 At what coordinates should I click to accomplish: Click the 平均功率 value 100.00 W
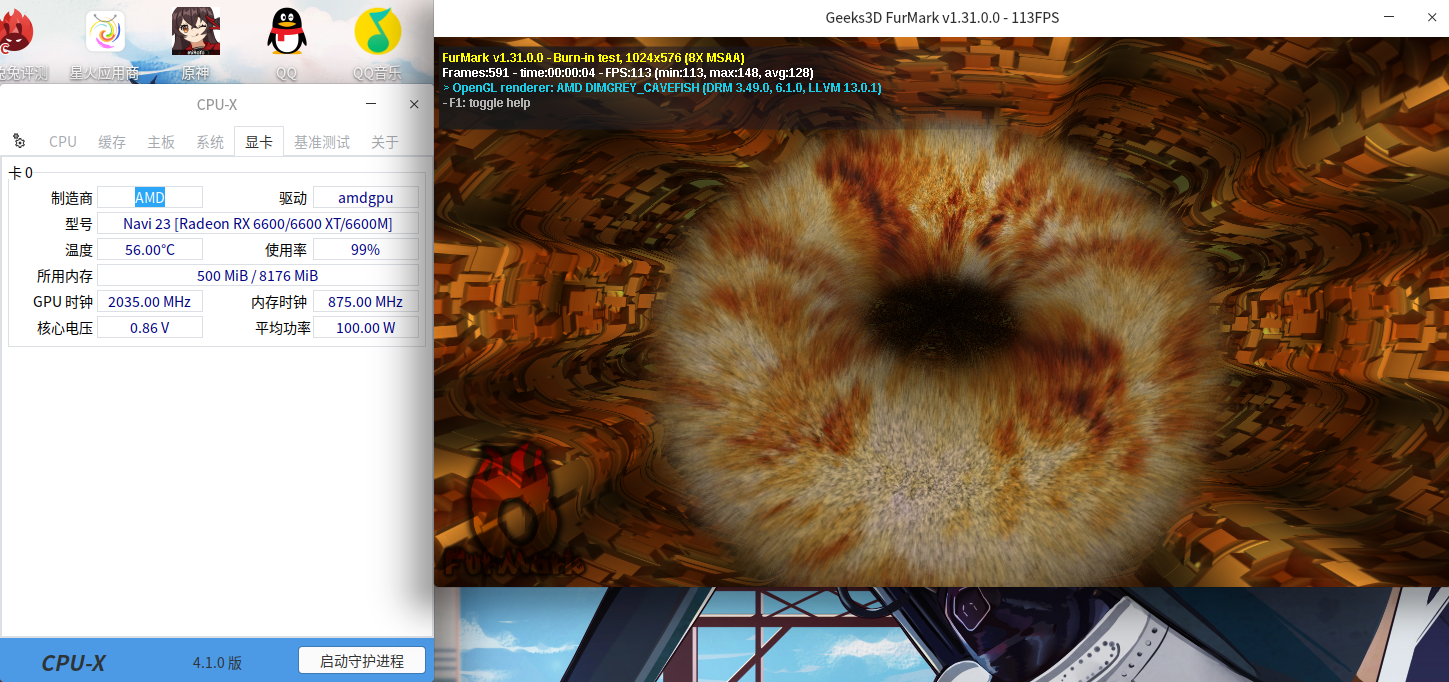(x=366, y=327)
